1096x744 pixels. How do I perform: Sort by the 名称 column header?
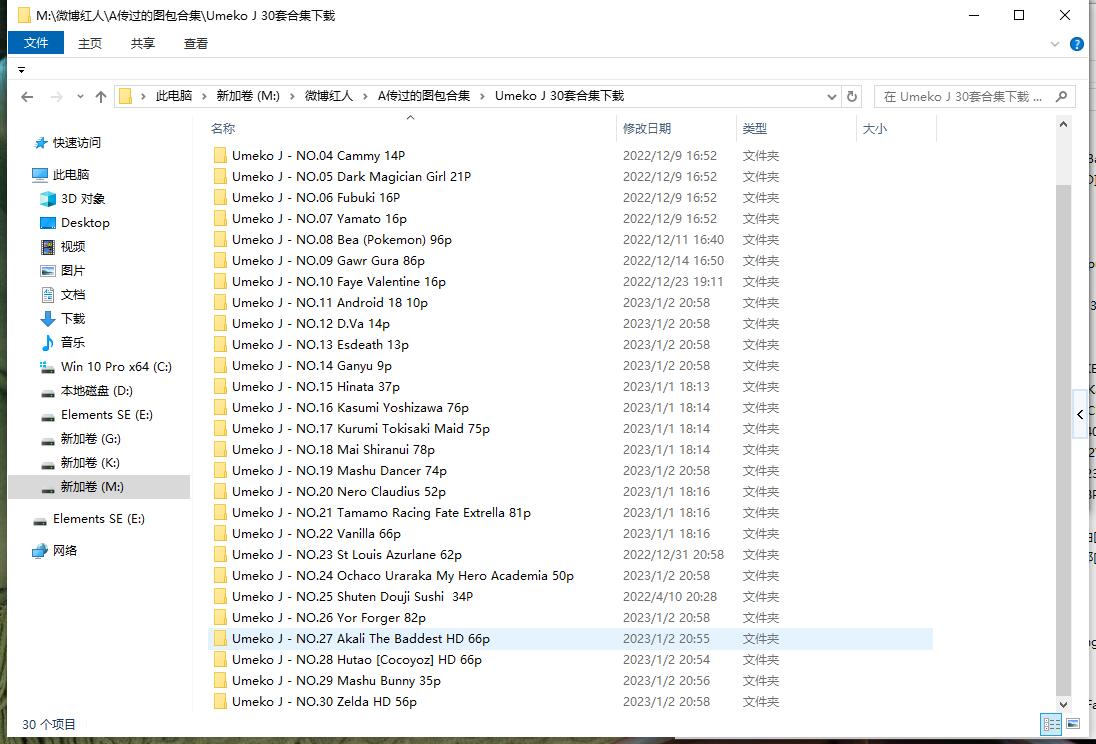coord(412,128)
